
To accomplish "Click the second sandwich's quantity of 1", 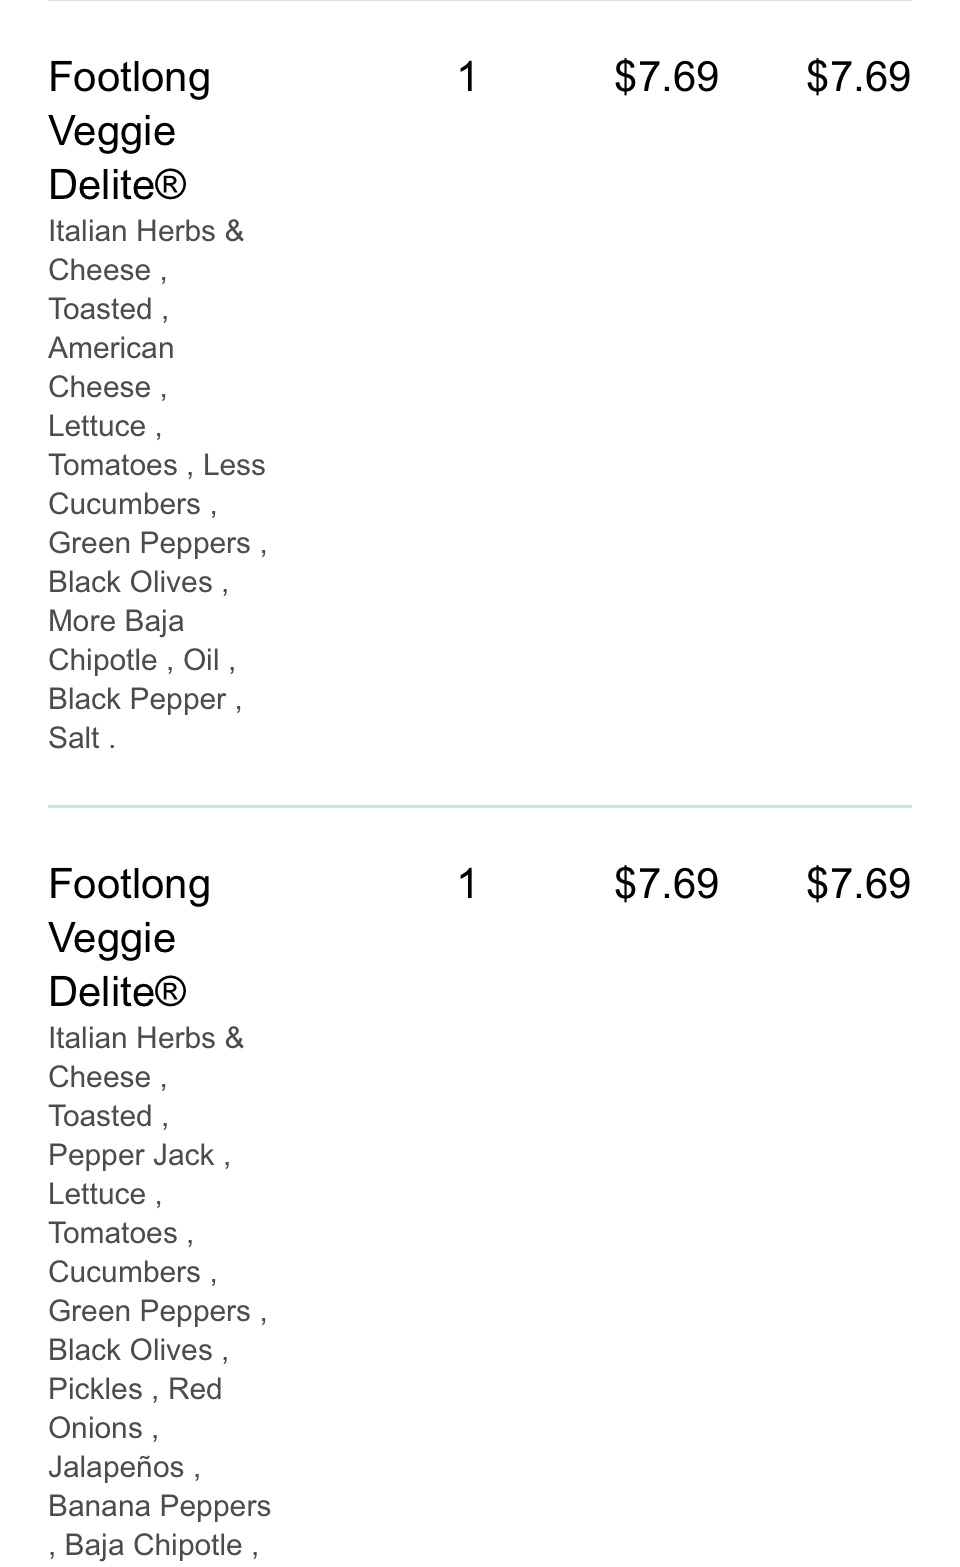I will click(x=467, y=884).
